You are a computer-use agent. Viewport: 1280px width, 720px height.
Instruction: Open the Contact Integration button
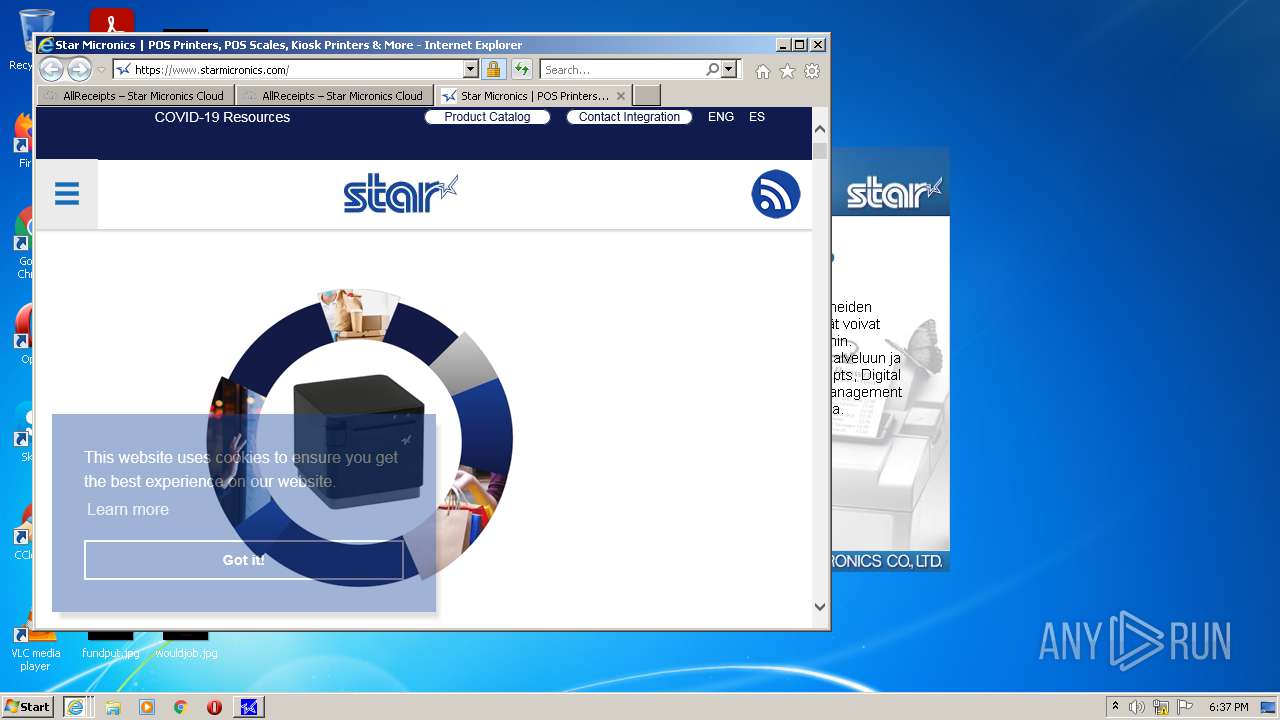(629, 117)
